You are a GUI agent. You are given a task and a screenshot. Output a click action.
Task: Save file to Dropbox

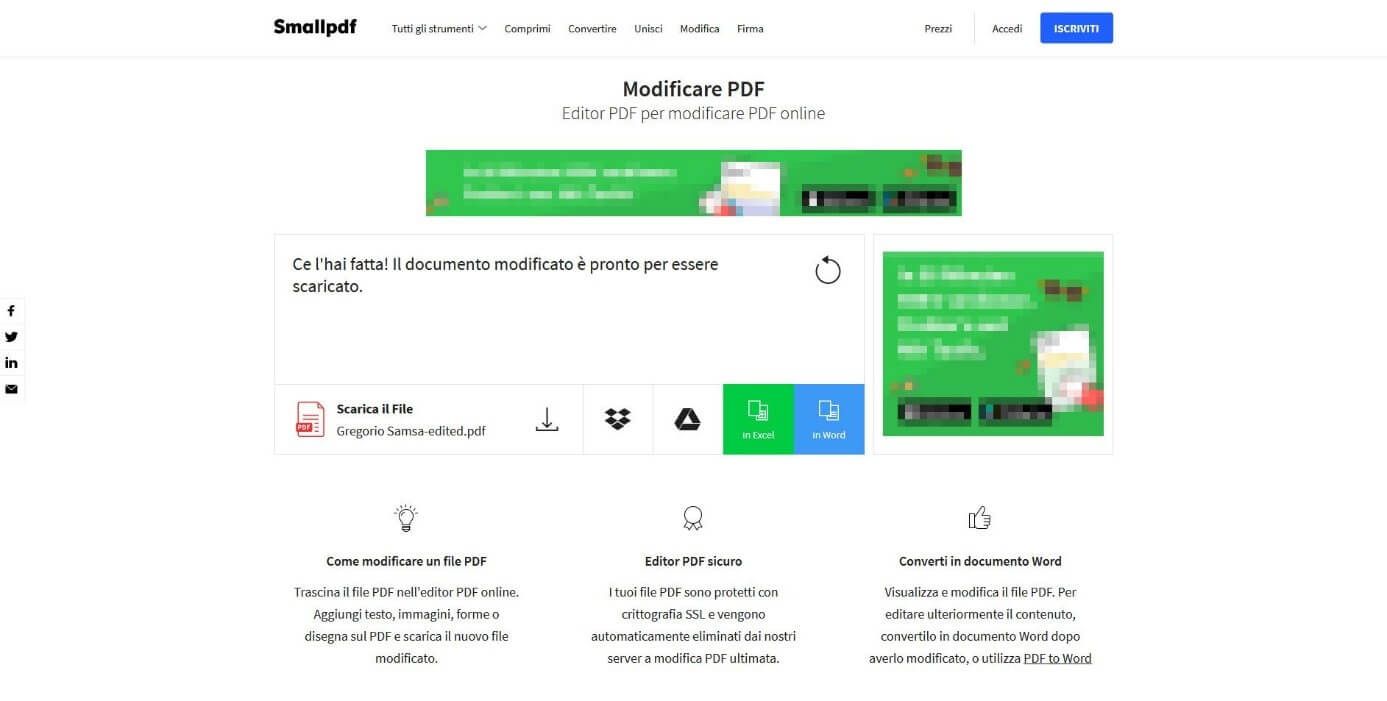point(618,419)
